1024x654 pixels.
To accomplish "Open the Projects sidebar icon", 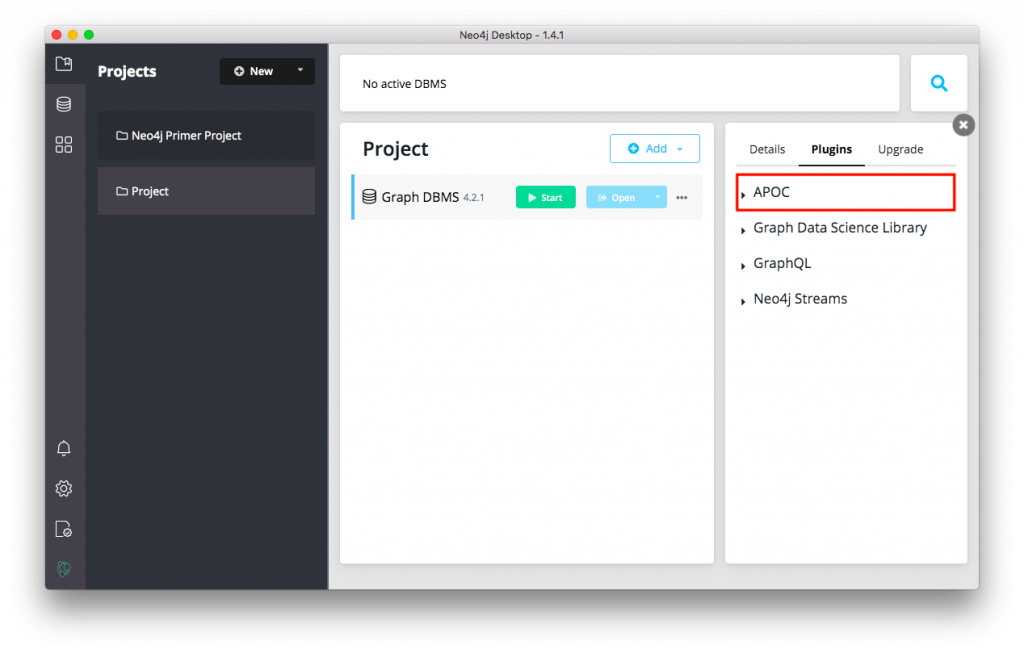I will (64, 64).
